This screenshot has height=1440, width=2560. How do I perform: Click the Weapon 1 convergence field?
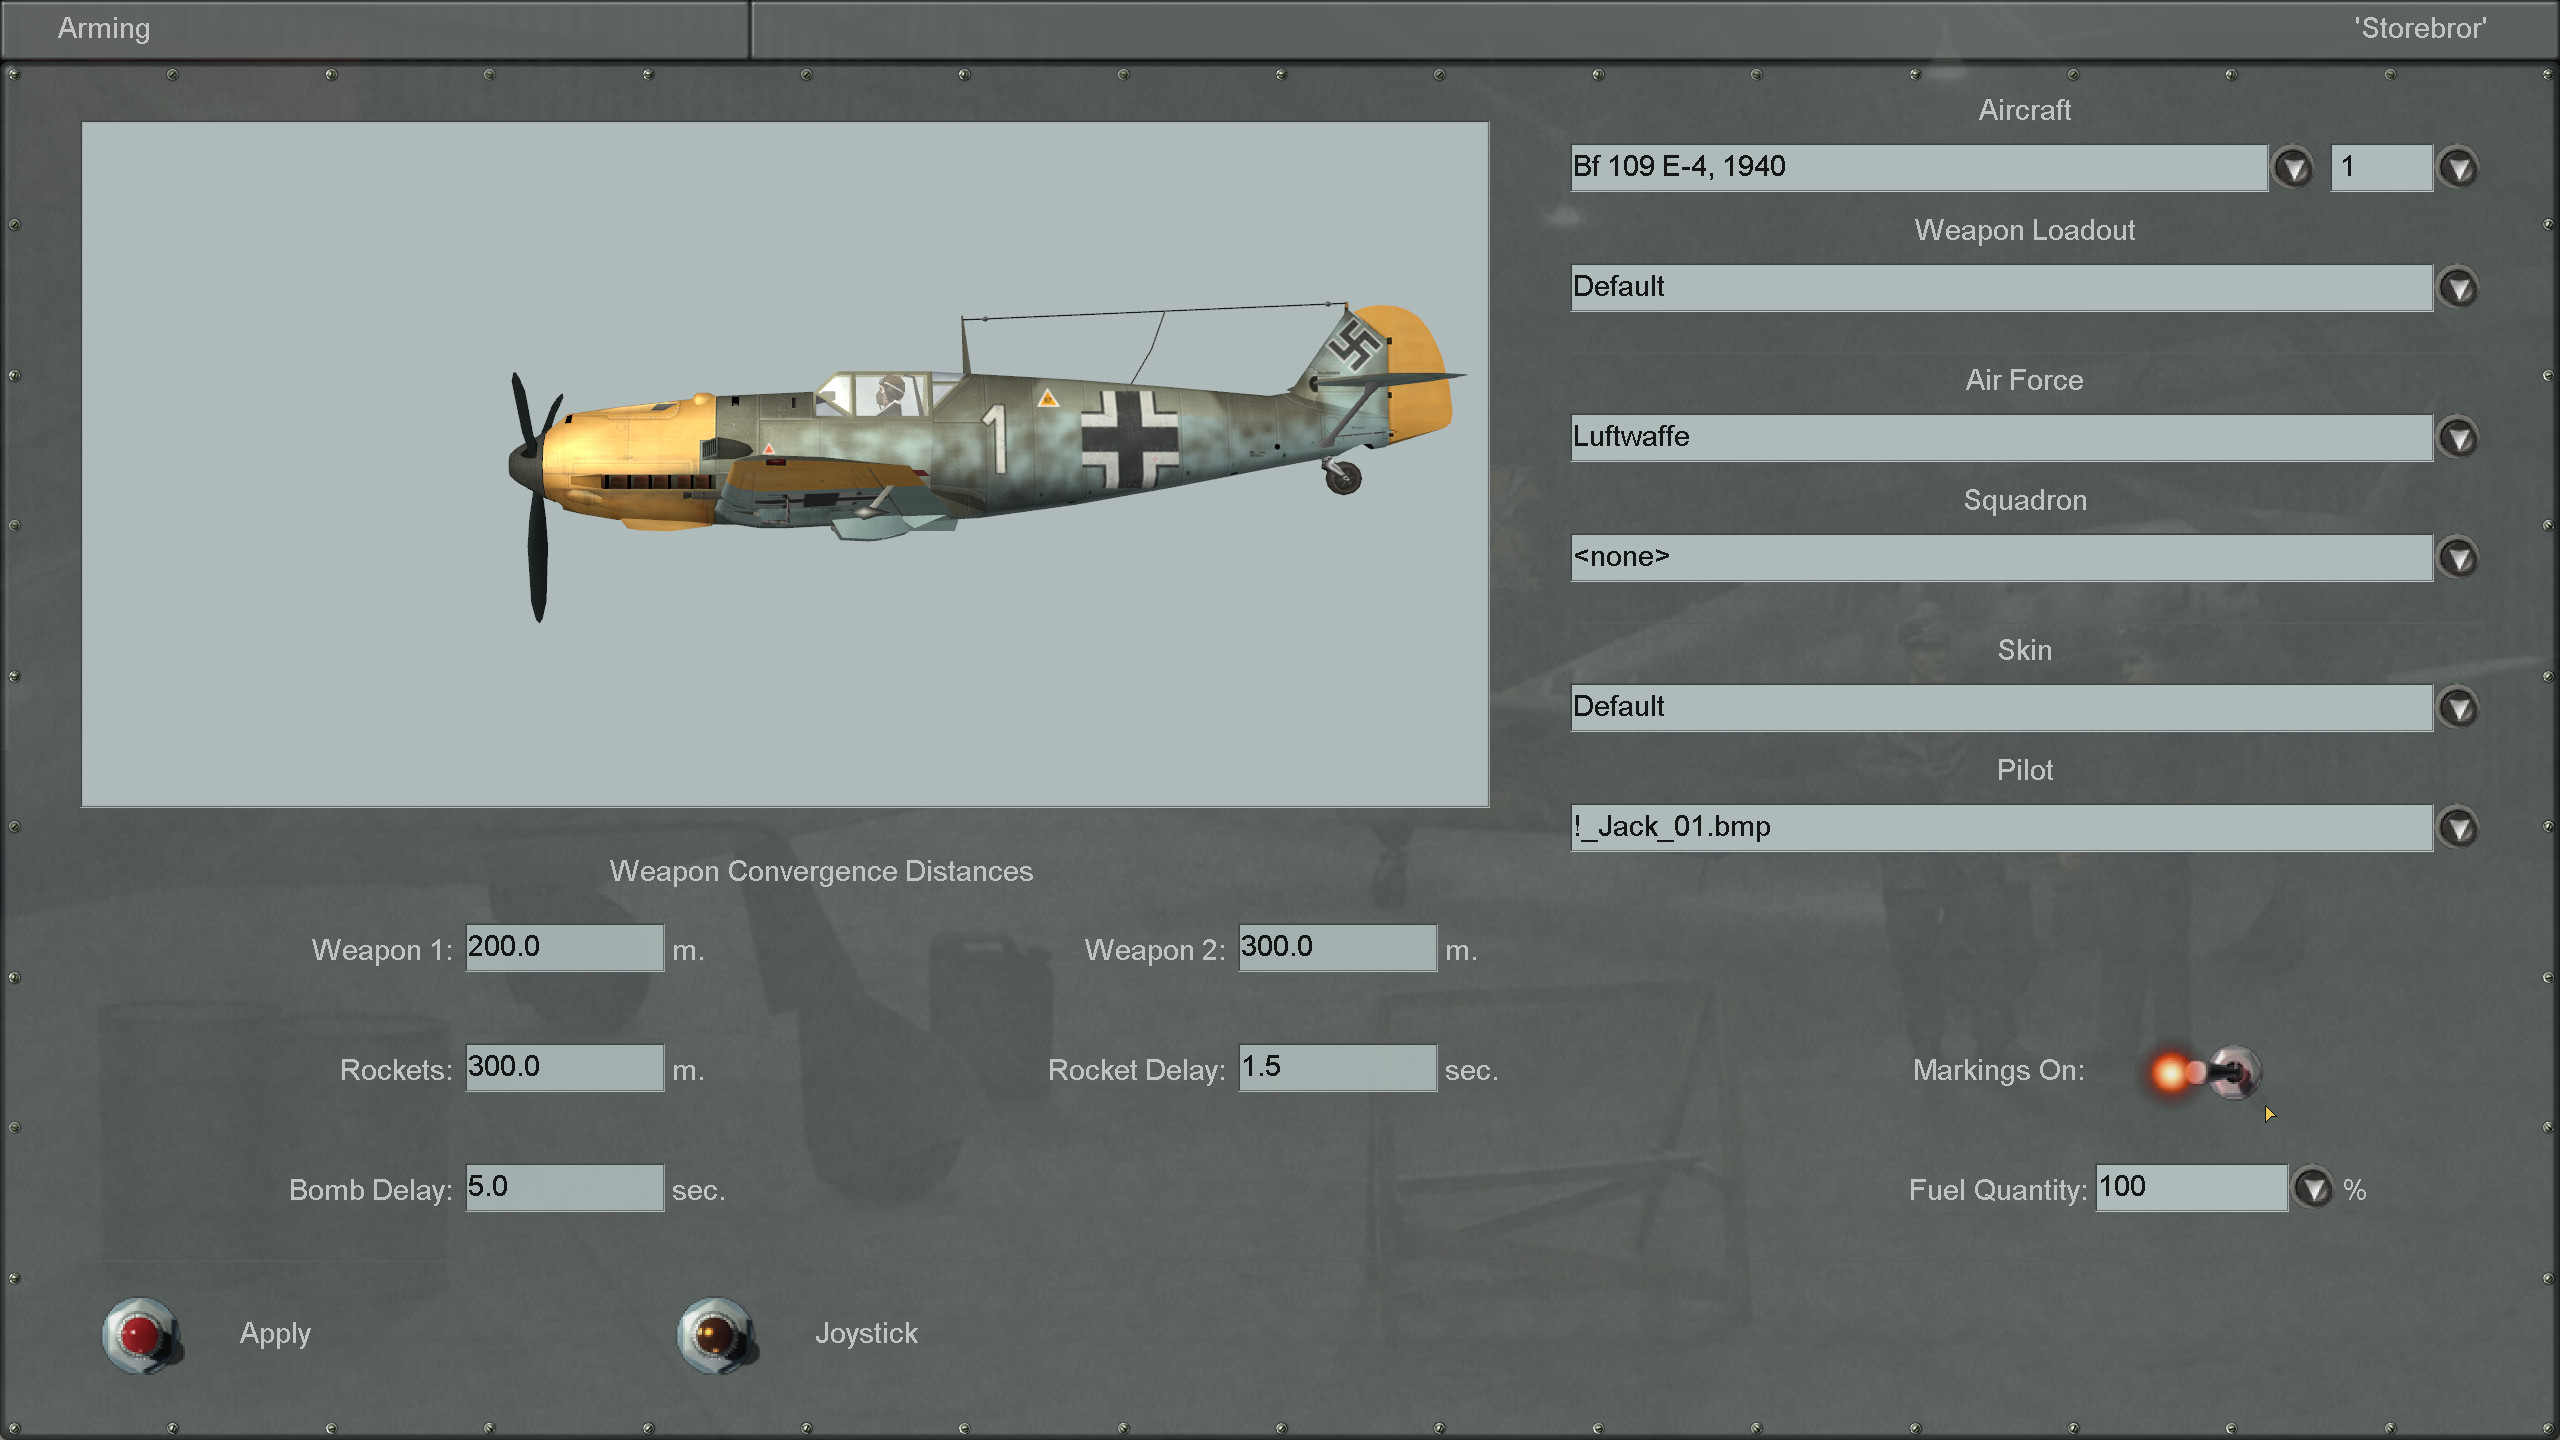point(564,947)
